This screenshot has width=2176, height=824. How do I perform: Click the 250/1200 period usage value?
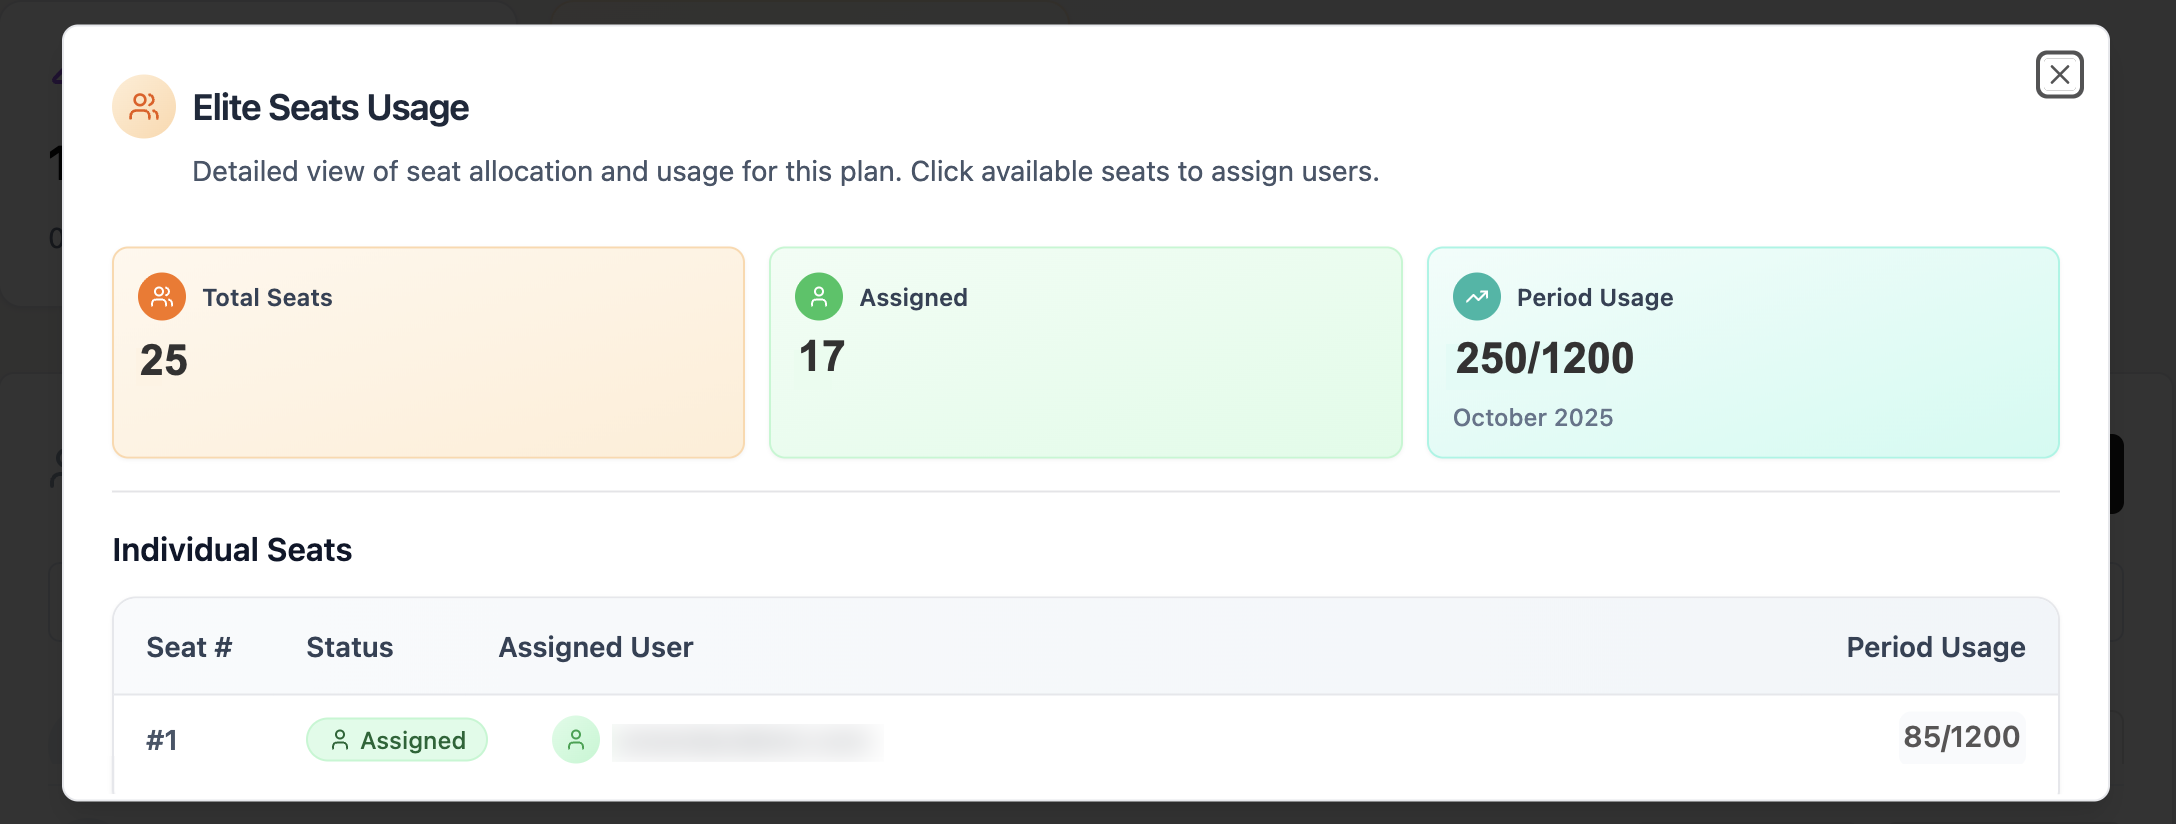(x=1544, y=359)
